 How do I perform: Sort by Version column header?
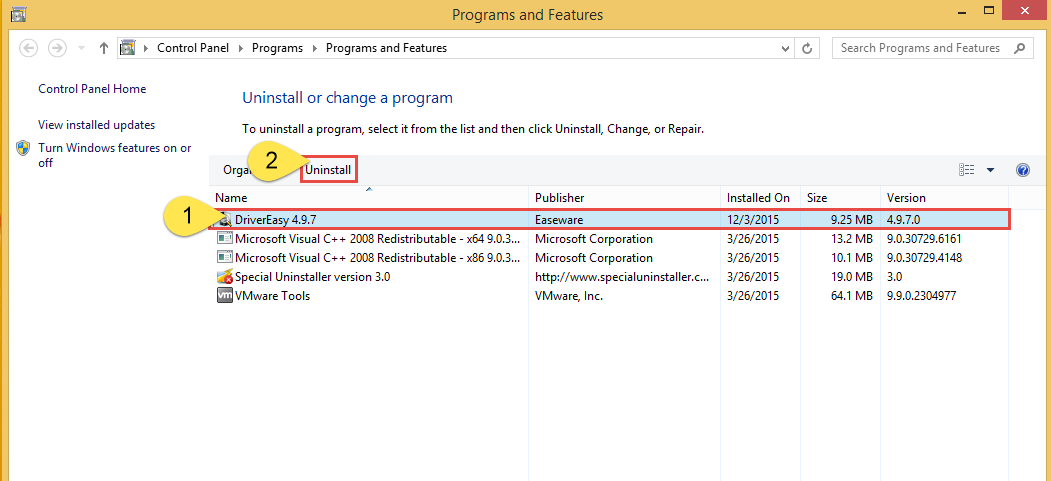click(x=944, y=198)
